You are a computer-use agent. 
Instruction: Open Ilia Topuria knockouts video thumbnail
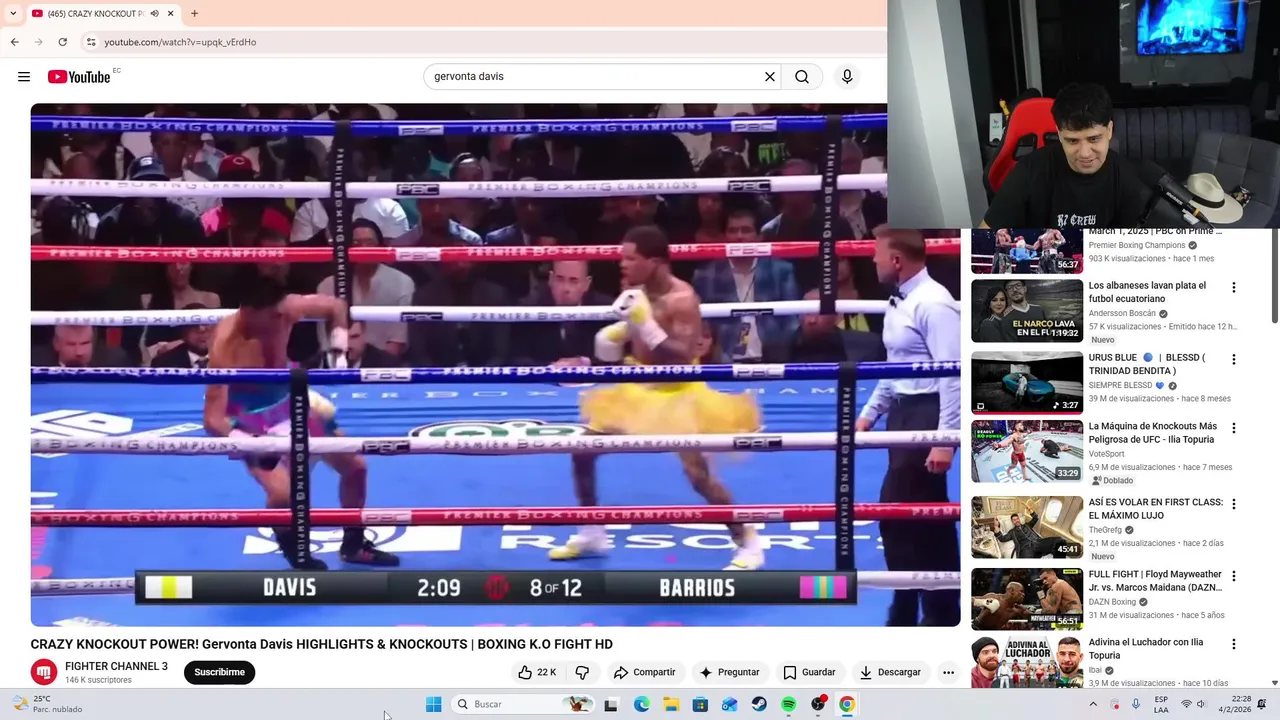point(1027,451)
